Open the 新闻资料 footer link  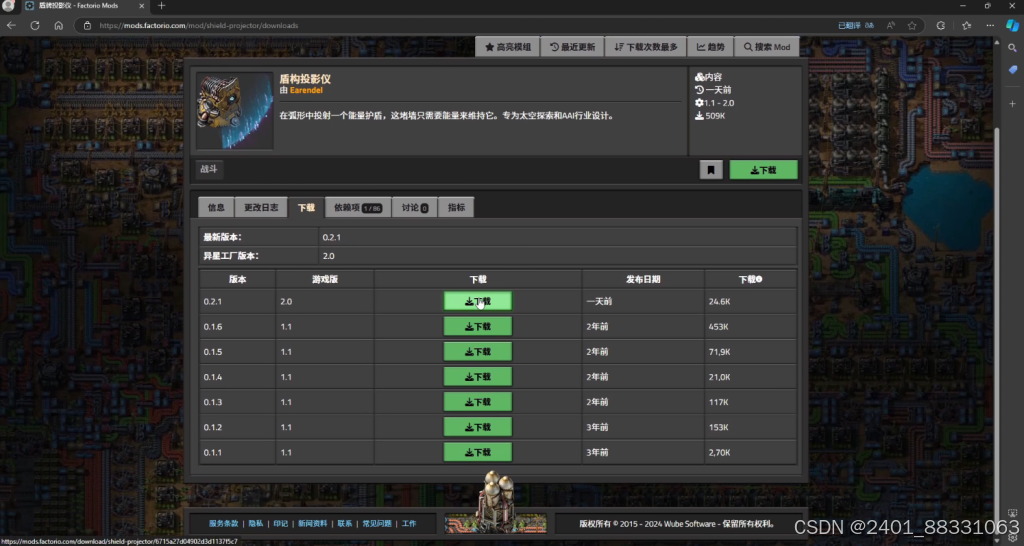coord(313,524)
